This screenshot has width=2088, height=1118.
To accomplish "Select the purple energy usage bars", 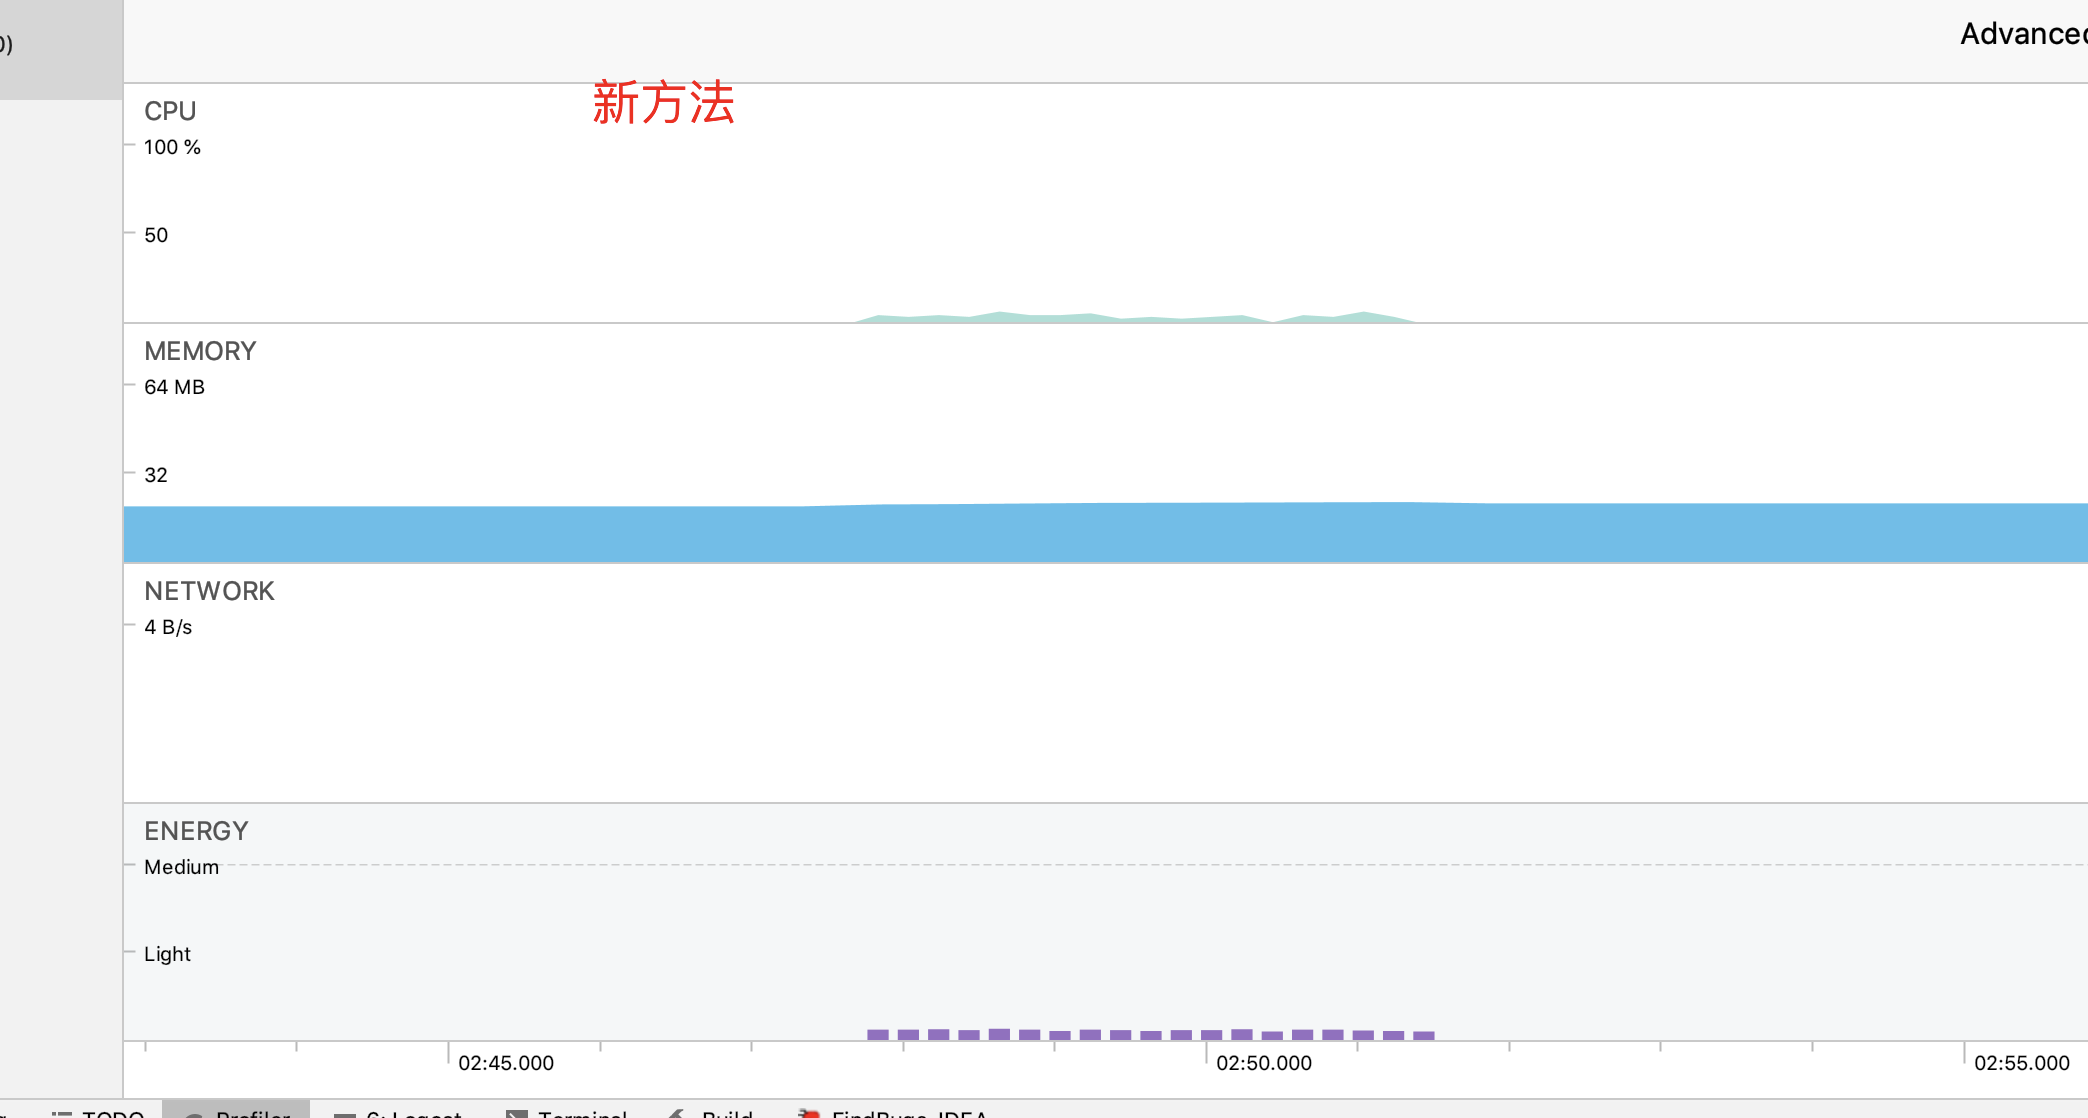I will [x=1151, y=1034].
